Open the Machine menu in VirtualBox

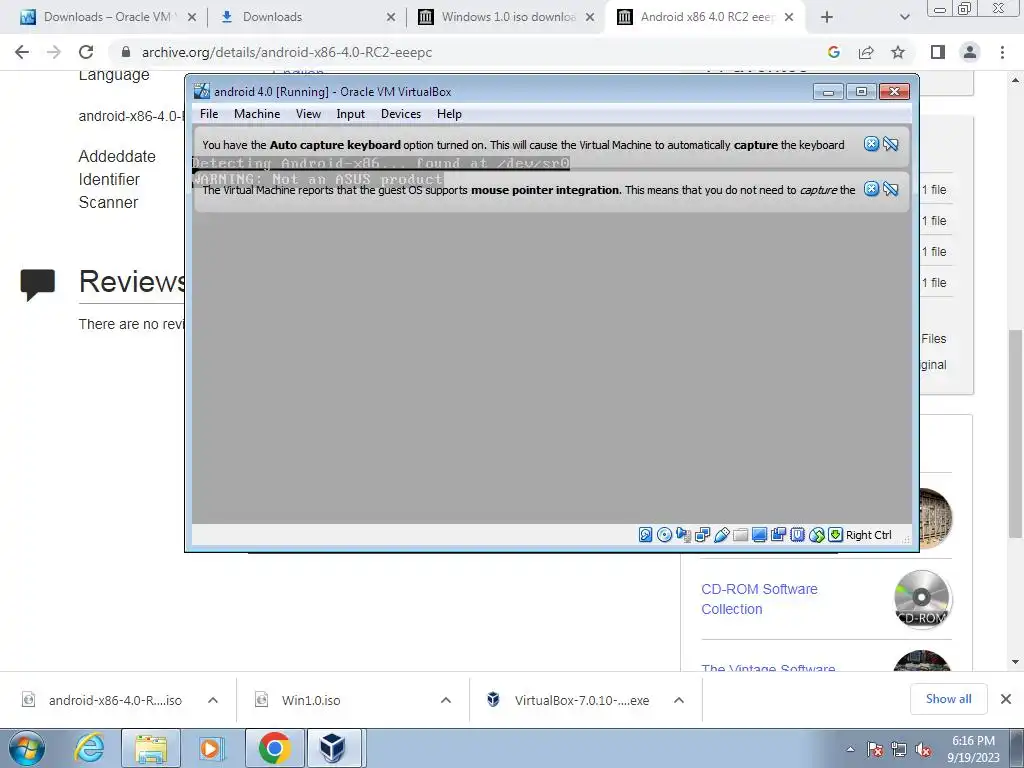coord(257,114)
